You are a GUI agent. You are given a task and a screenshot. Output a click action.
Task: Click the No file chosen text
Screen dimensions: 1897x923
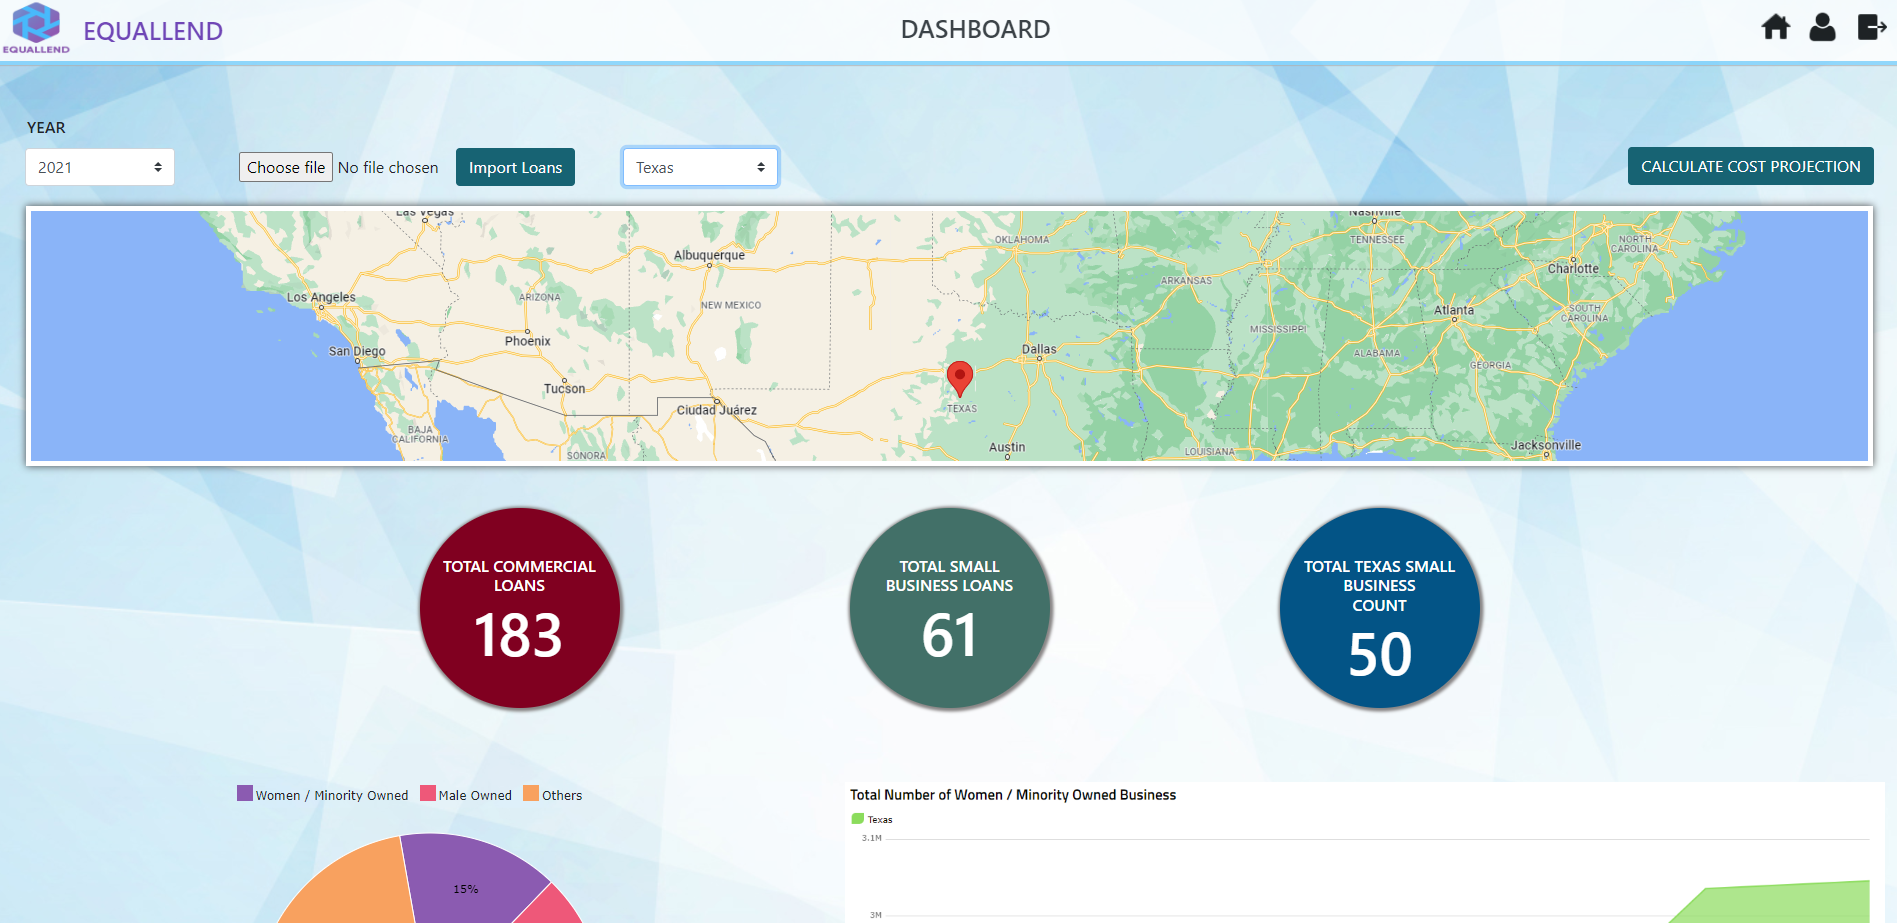[388, 167]
